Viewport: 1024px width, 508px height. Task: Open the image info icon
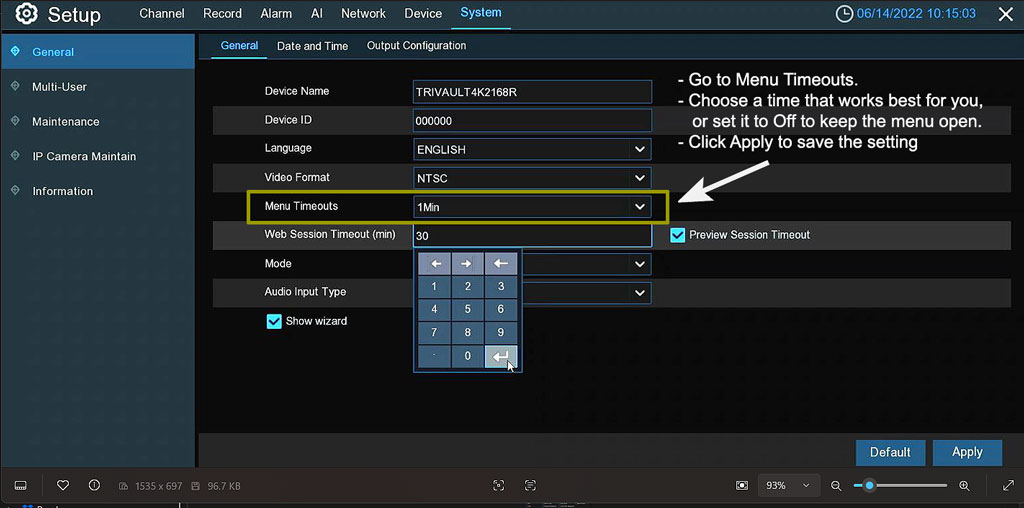[x=94, y=485]
